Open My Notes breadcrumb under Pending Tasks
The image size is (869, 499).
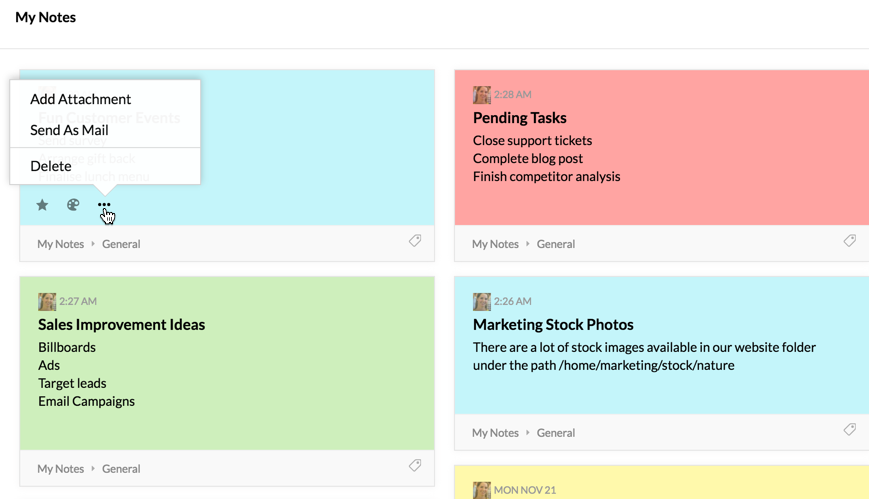click(x=495, y=244)
